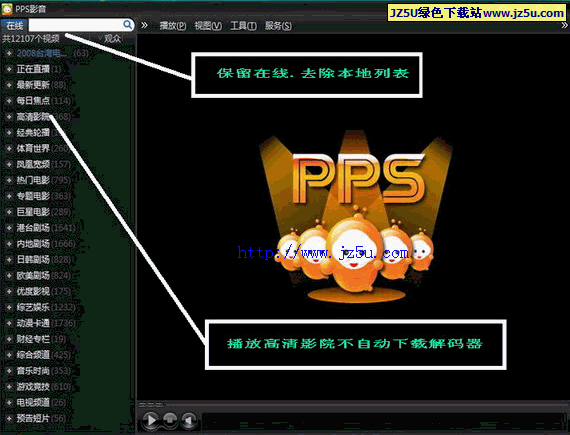Expand the 港台剧场 category
Image resolution: width=570 pixels, height=435 pixels.
9,228
